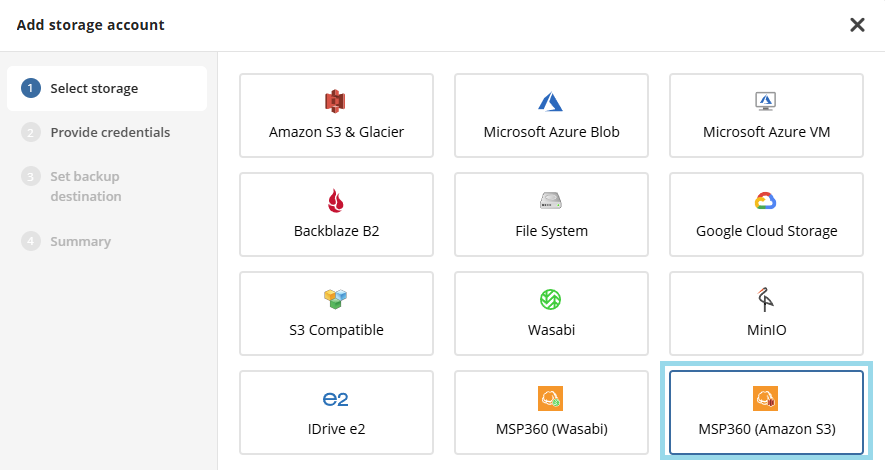
Task: Close the Add storage account dialog
Action: 857,25
